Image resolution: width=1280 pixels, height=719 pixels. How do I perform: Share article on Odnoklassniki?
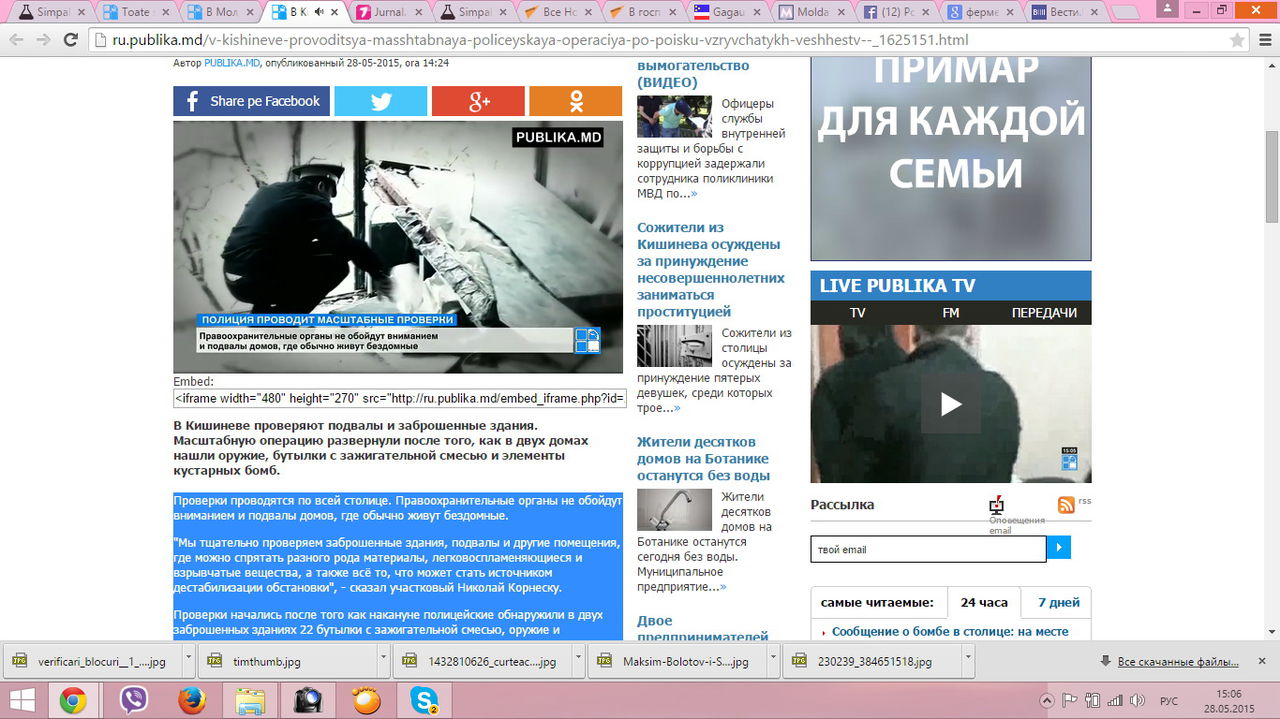[576, 101]
